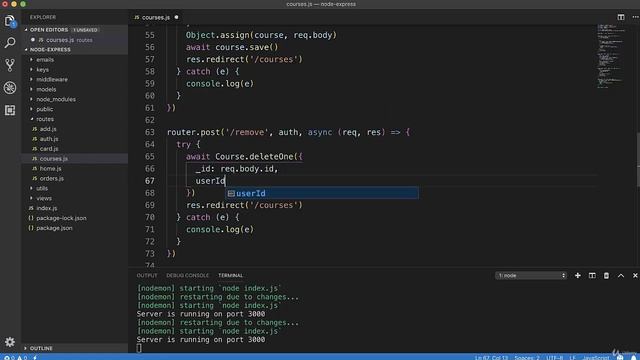The image size is (640, 360).
Task: Expand the views folder
Action: [x=44, y=198]
